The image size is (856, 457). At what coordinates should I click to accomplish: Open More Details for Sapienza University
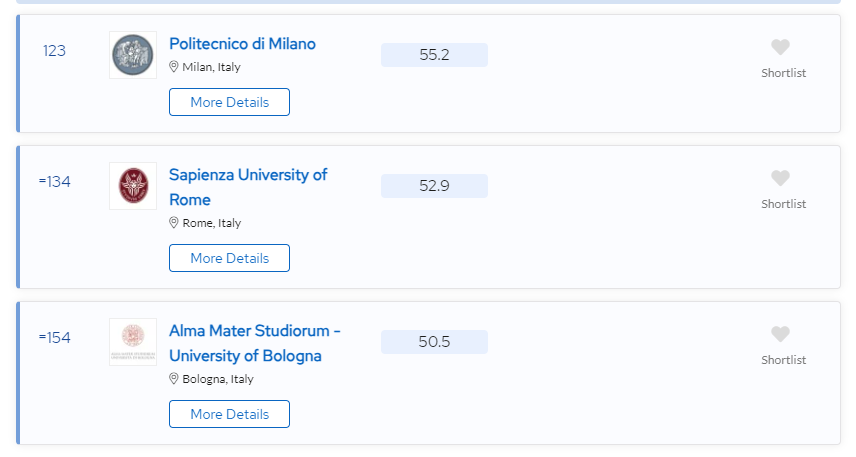(229, 258)
